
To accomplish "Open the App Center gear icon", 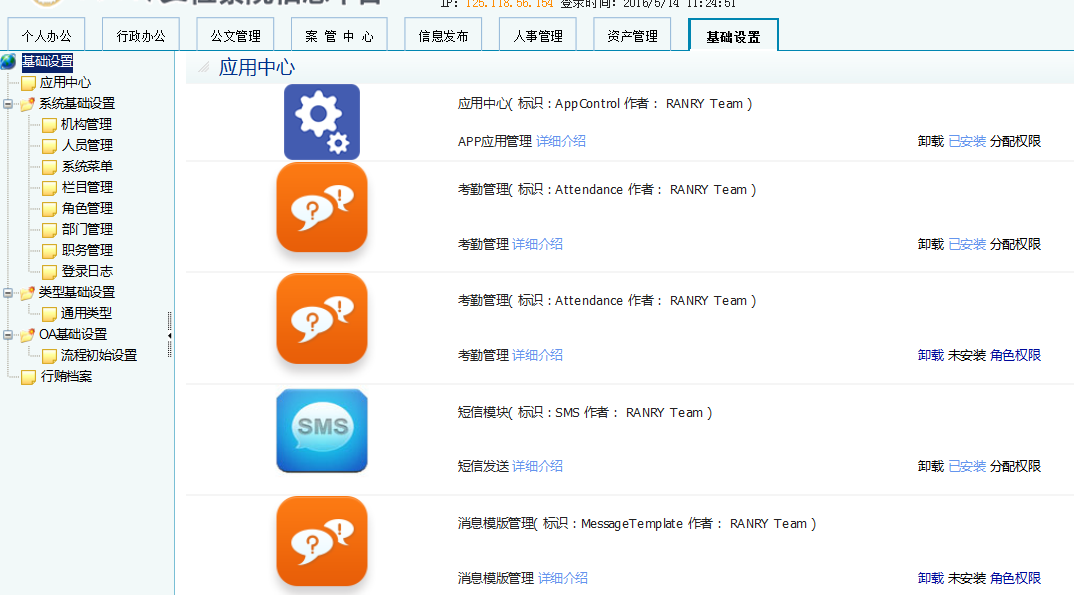I will [x=321, y=121].
